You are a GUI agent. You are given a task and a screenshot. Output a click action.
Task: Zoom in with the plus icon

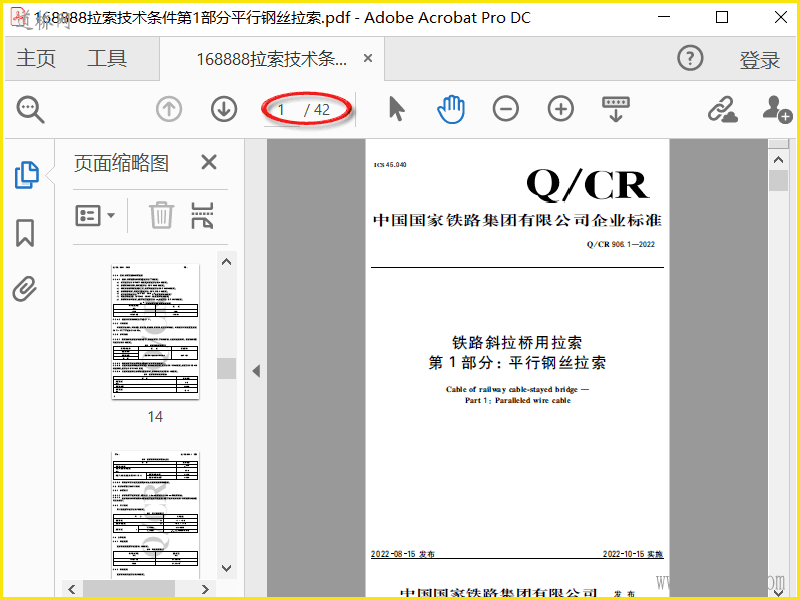(x=561, y=109)
